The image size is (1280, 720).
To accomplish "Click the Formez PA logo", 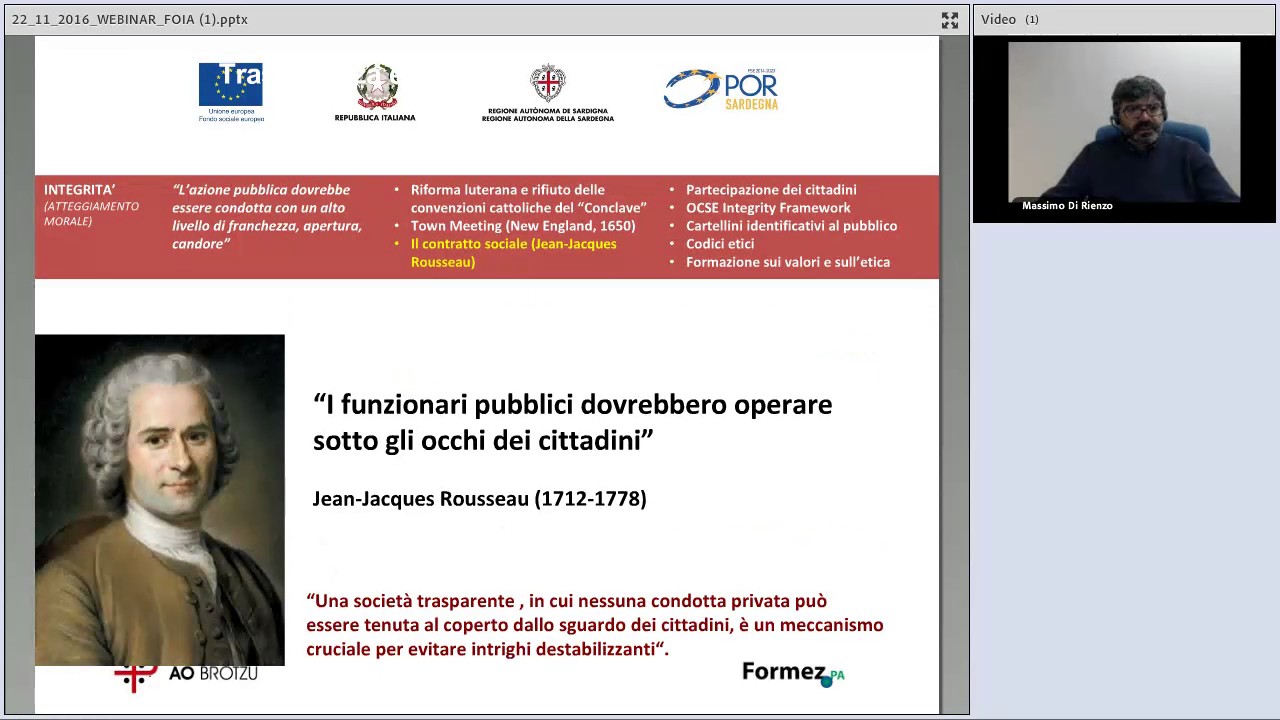I will pos(793,673).
